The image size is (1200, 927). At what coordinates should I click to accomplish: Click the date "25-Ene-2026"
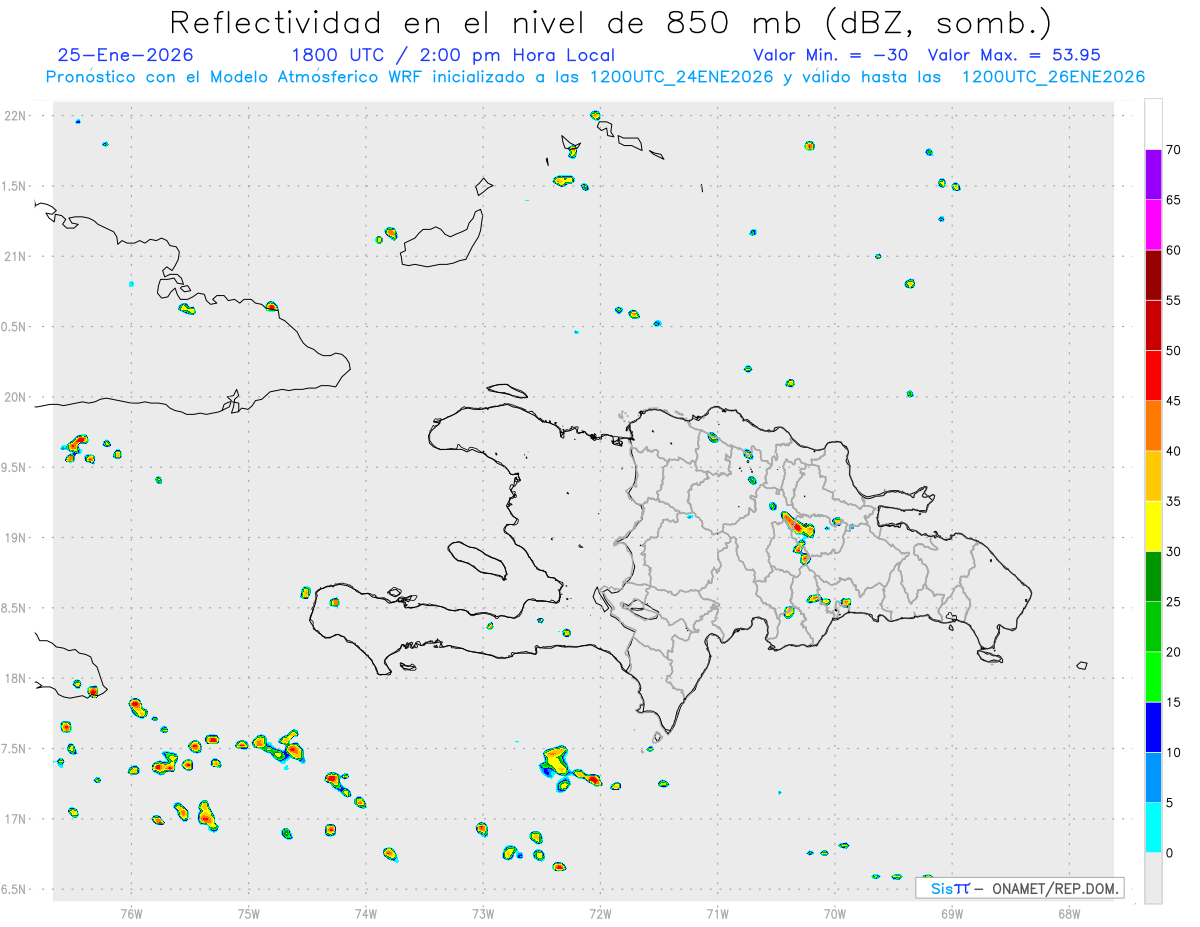[125, 55]
